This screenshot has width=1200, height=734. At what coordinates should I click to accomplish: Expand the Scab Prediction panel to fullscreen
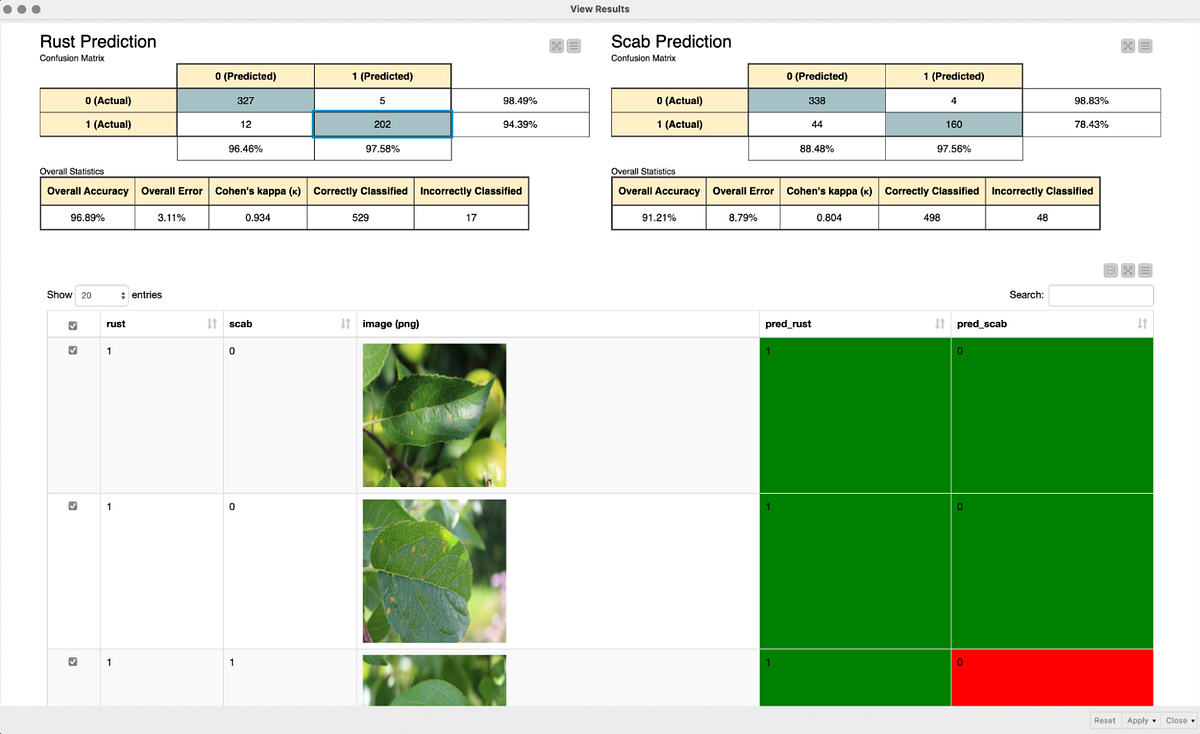(x=1128, y=46)
